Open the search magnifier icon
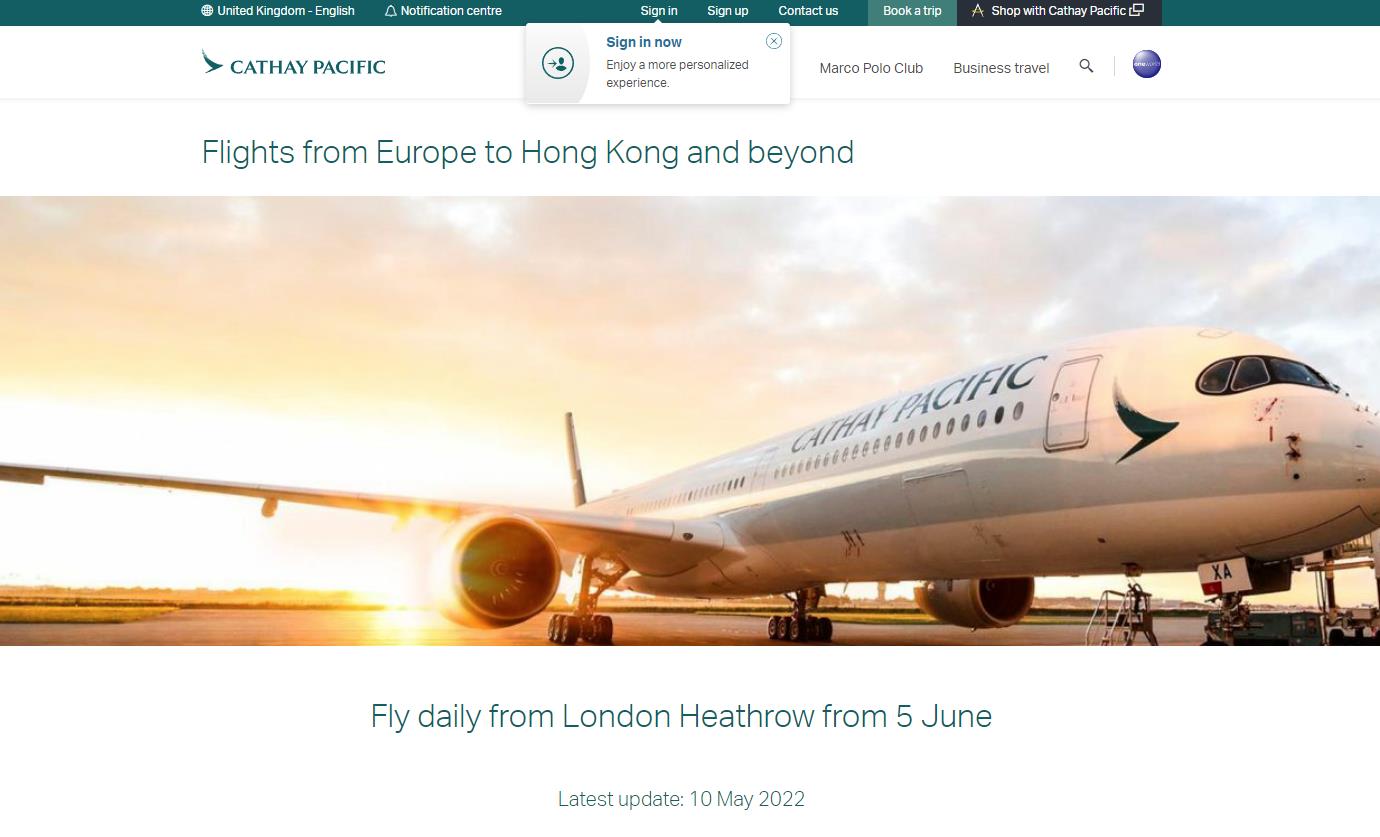 click(x=1086, y=66)
